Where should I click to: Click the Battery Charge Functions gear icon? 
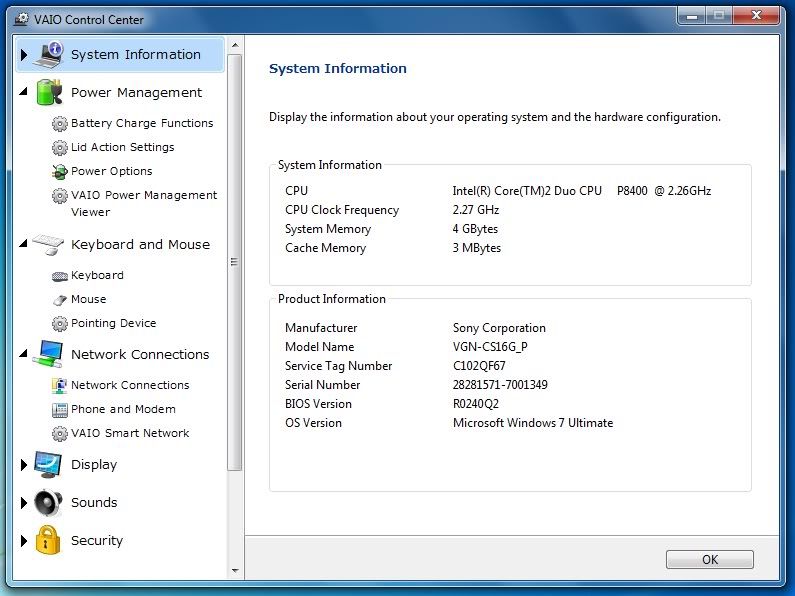pos(59,123)
